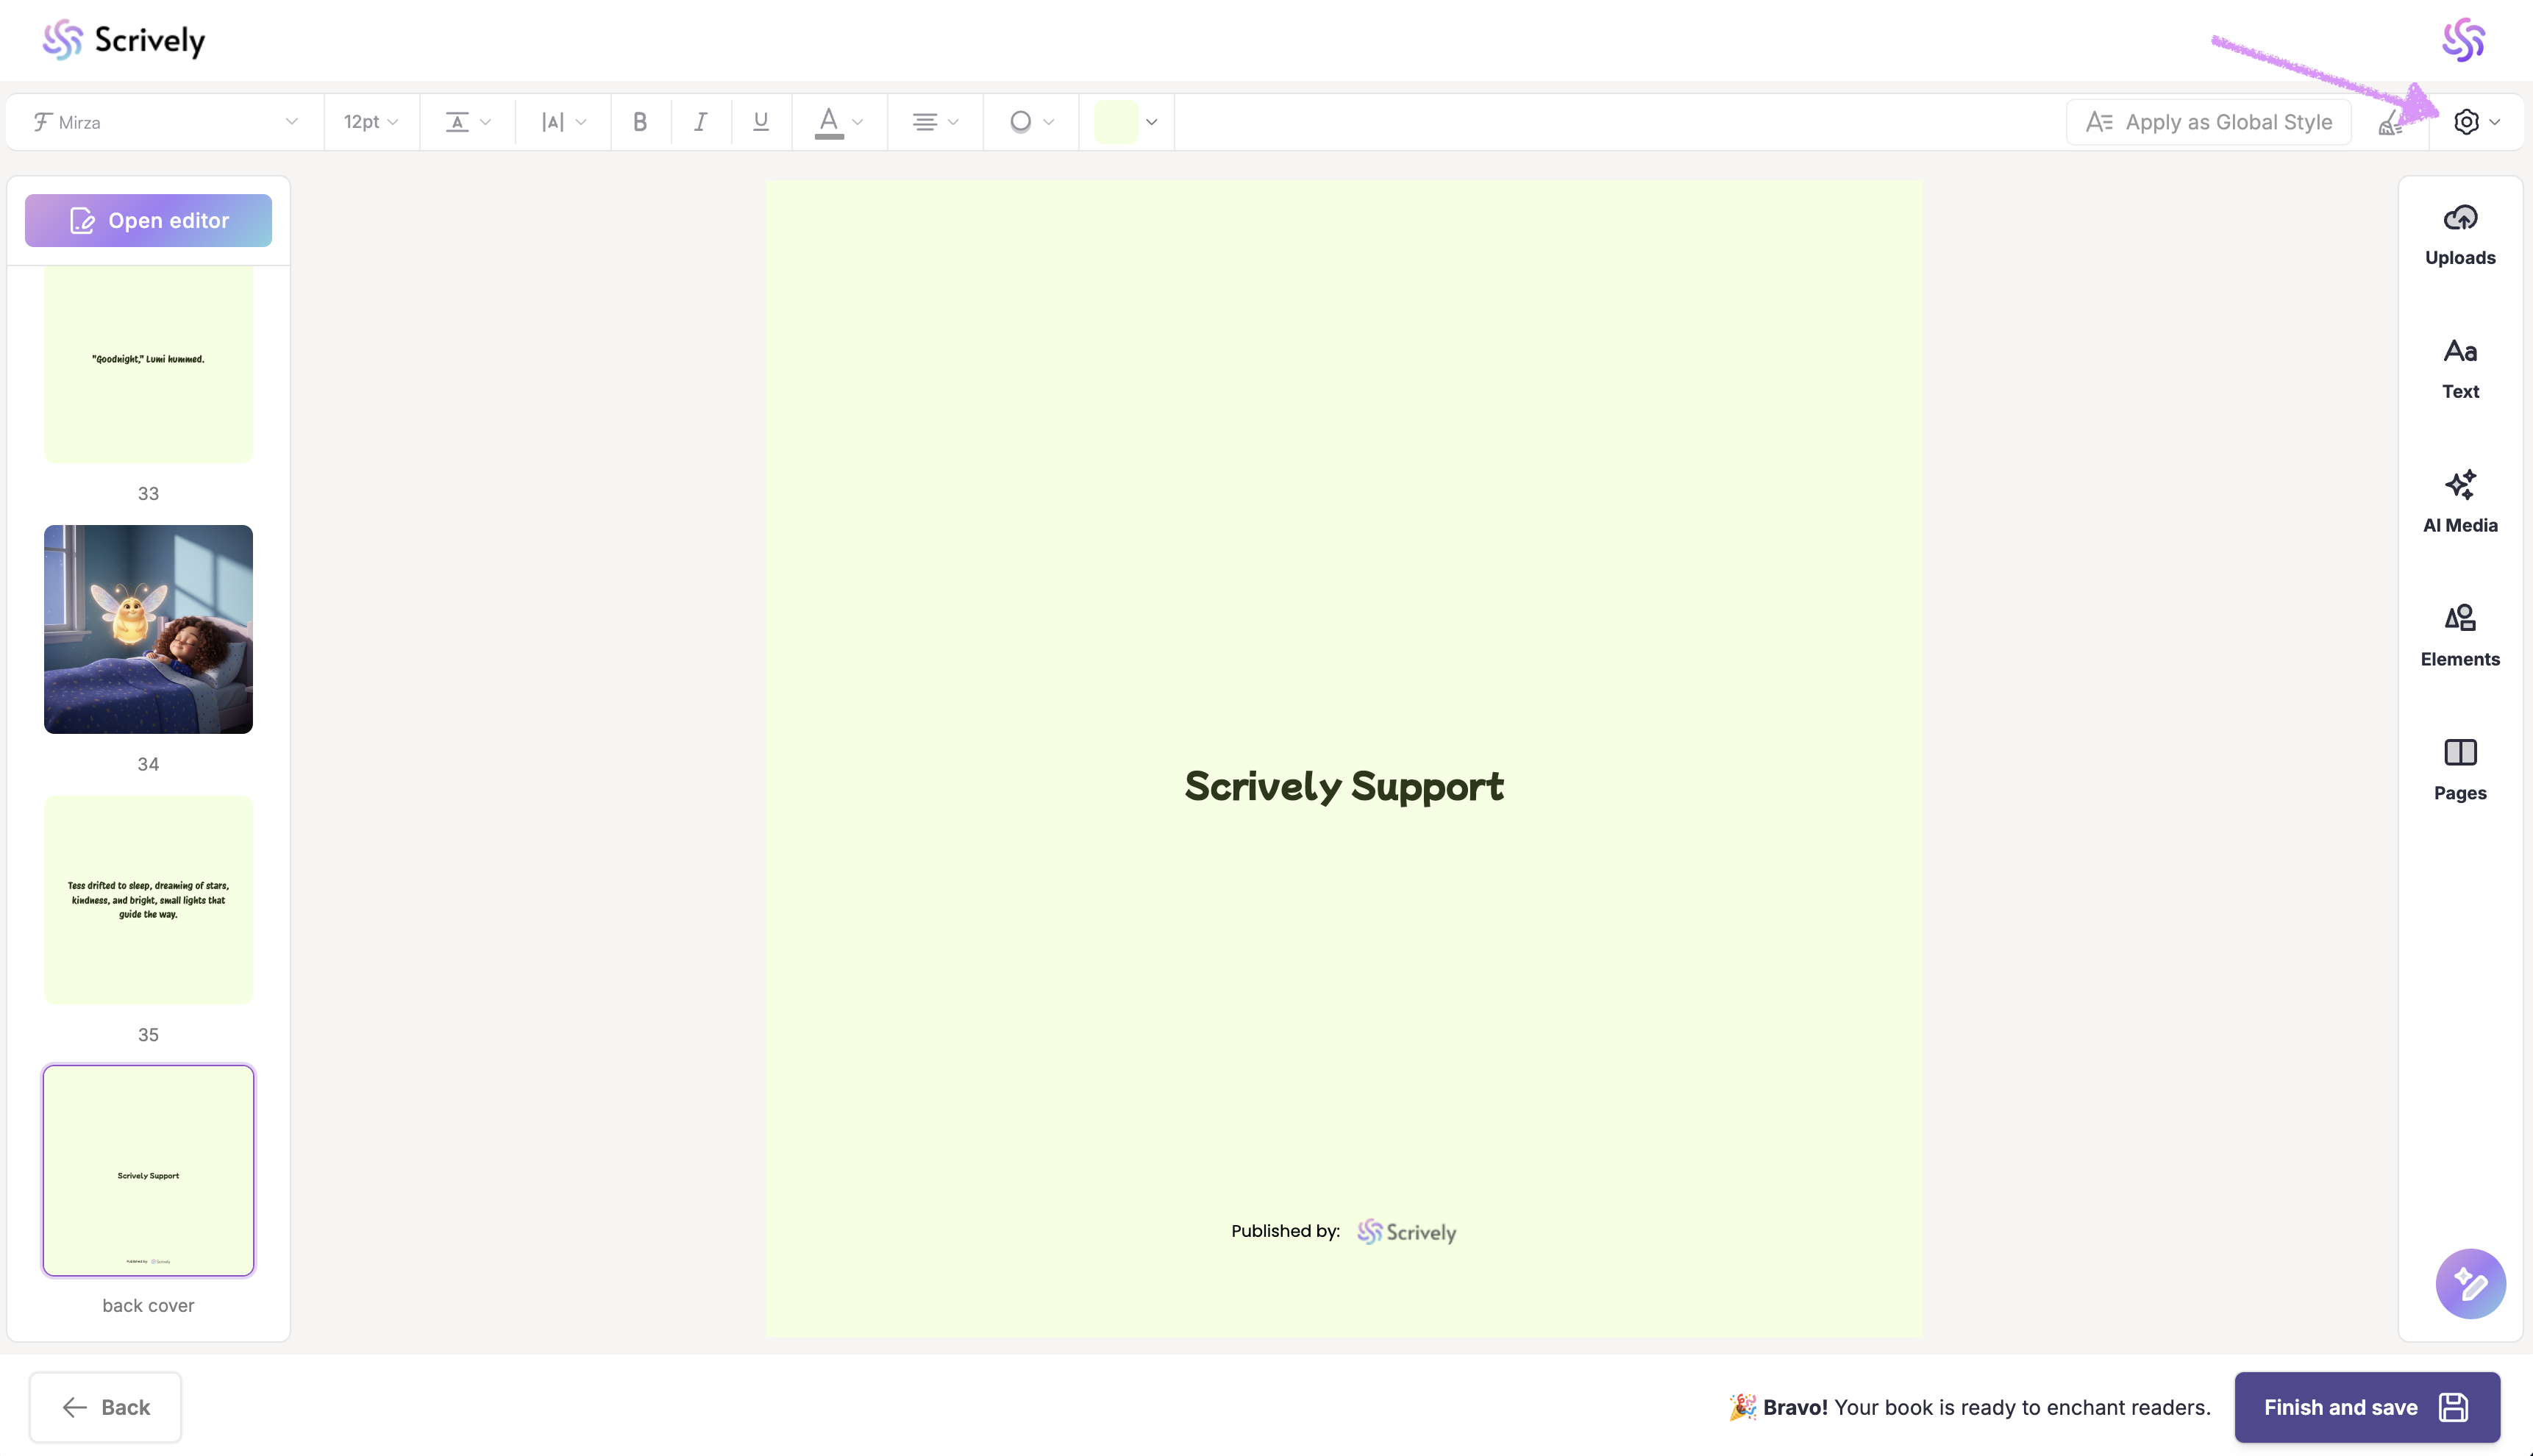Click the Open editor button

click(x=148, y=220)
